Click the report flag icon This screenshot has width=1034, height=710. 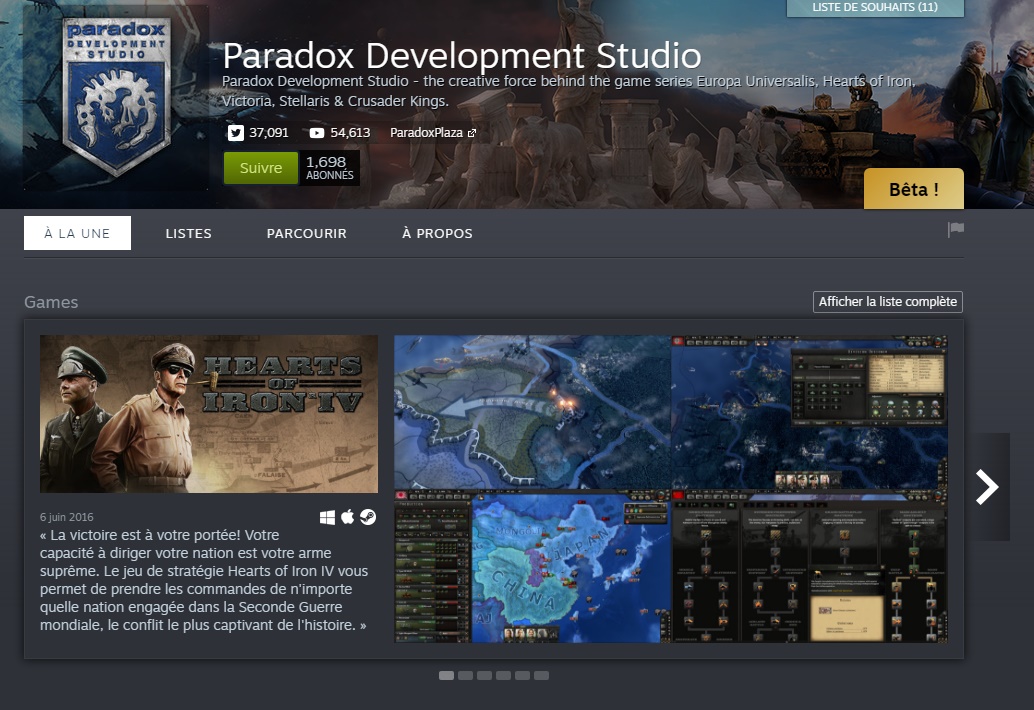coord(956,230)
